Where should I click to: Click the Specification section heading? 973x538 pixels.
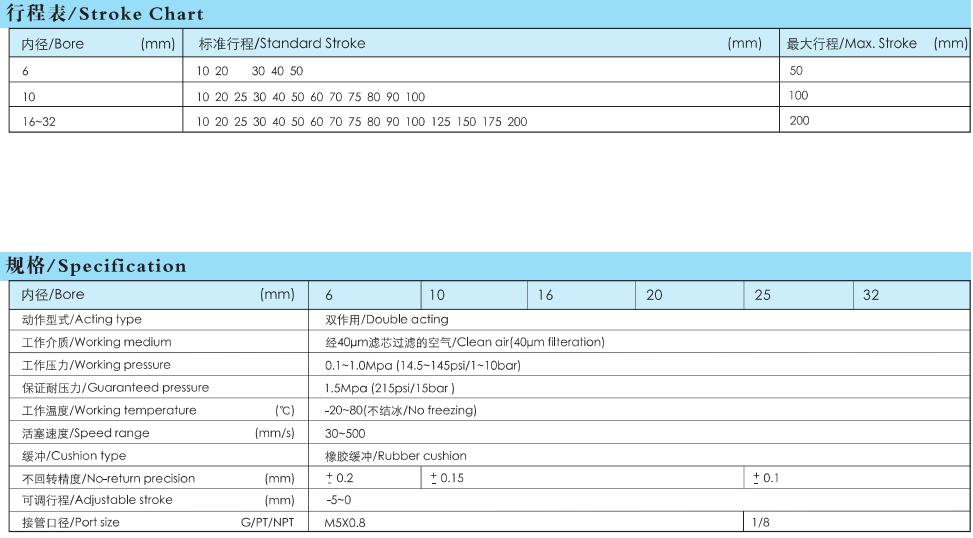click(96, 266)
